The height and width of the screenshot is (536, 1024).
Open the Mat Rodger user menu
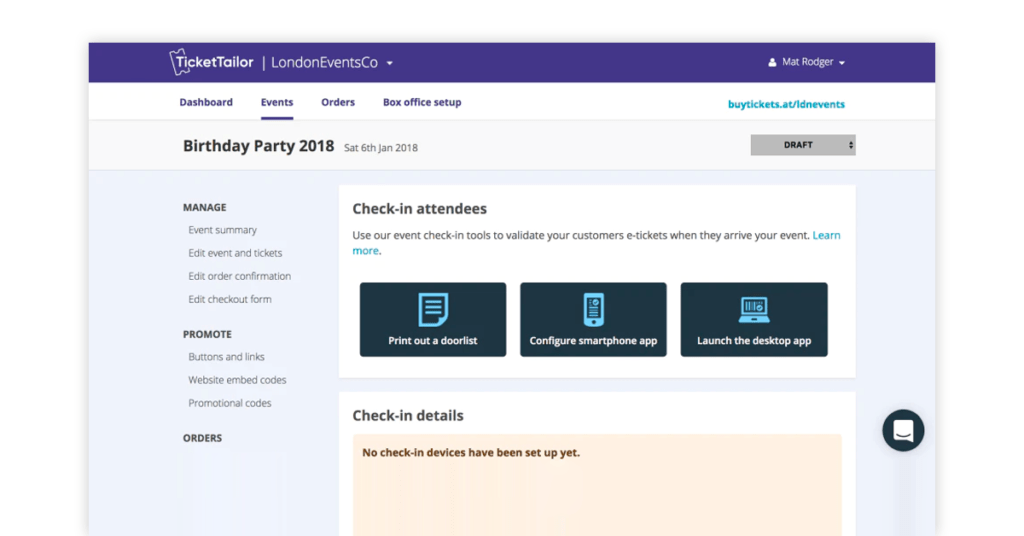(807, 62)
